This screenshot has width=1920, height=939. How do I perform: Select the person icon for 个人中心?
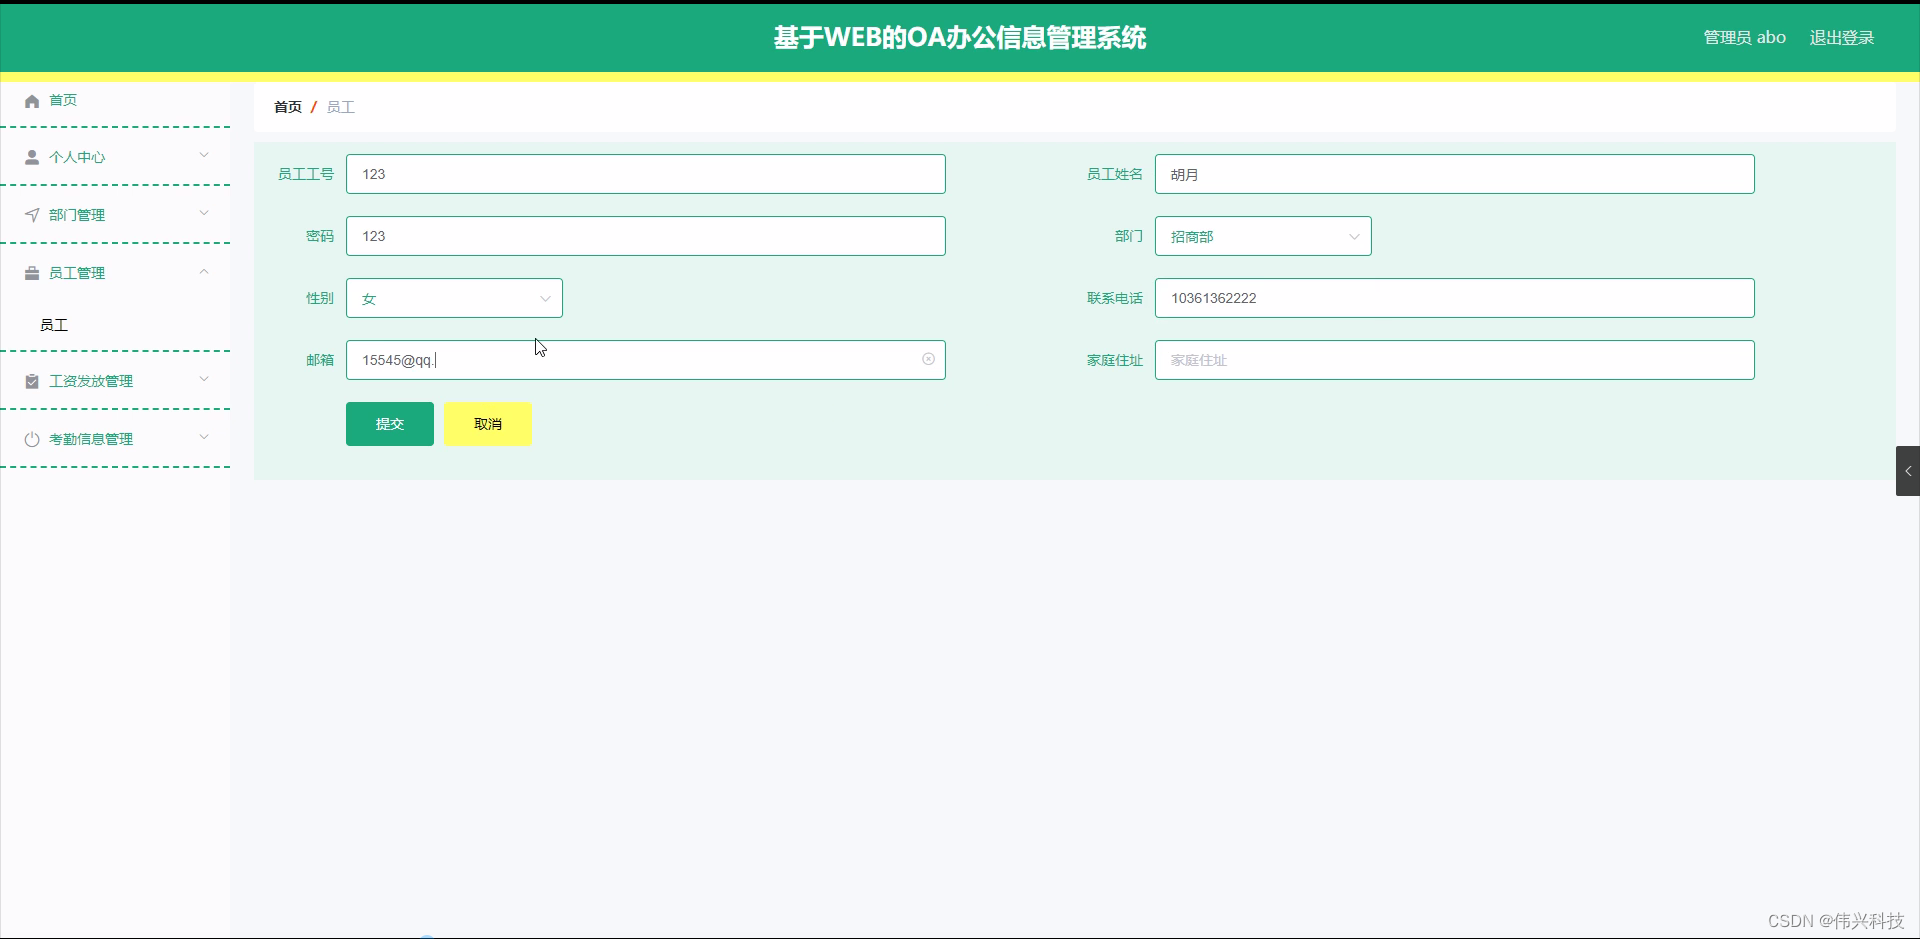click(x=31, y=156)
